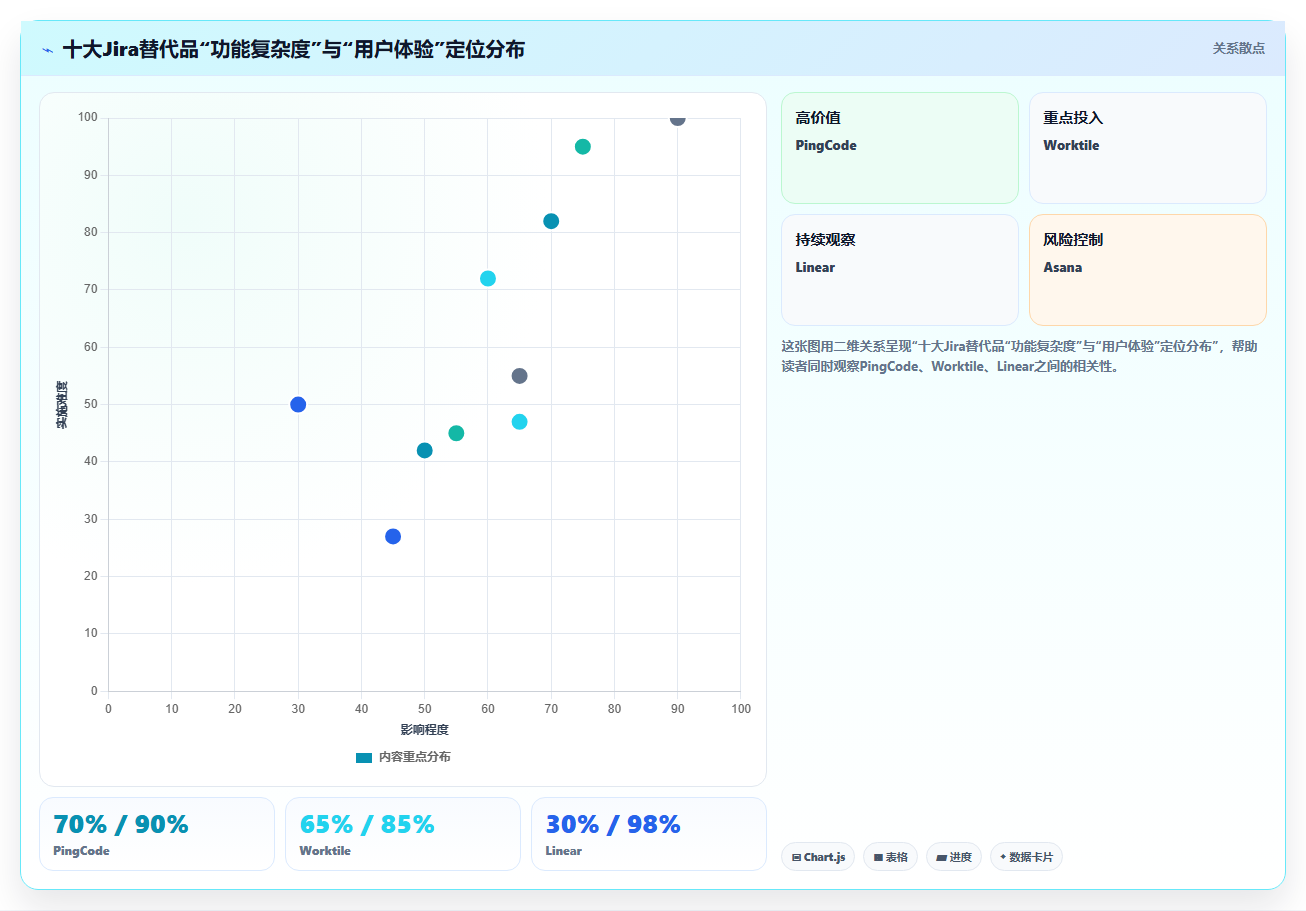The height and width of the screenshot is (911, 1306).
Task: Click the Chart.js tag
Action: pyautogui.click(x=818, y=857)
